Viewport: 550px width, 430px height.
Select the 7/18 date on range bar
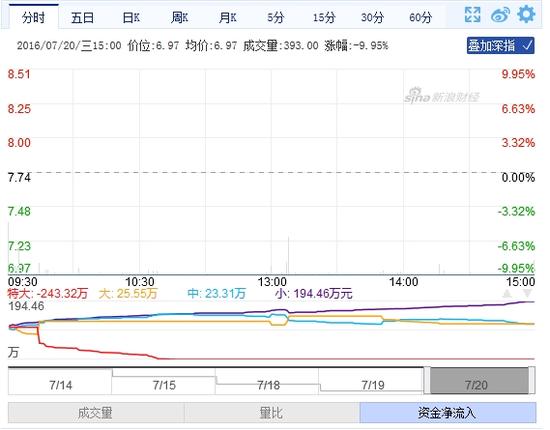[268, 385]
